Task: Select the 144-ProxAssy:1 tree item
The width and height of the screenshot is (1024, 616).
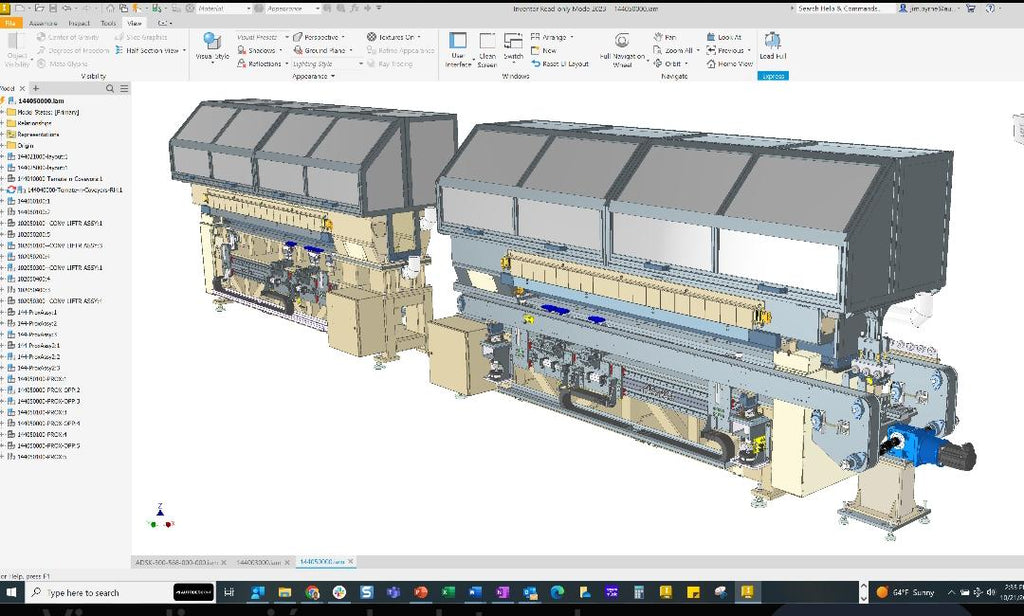Action: pyautogui.click(x=37, y=312)
